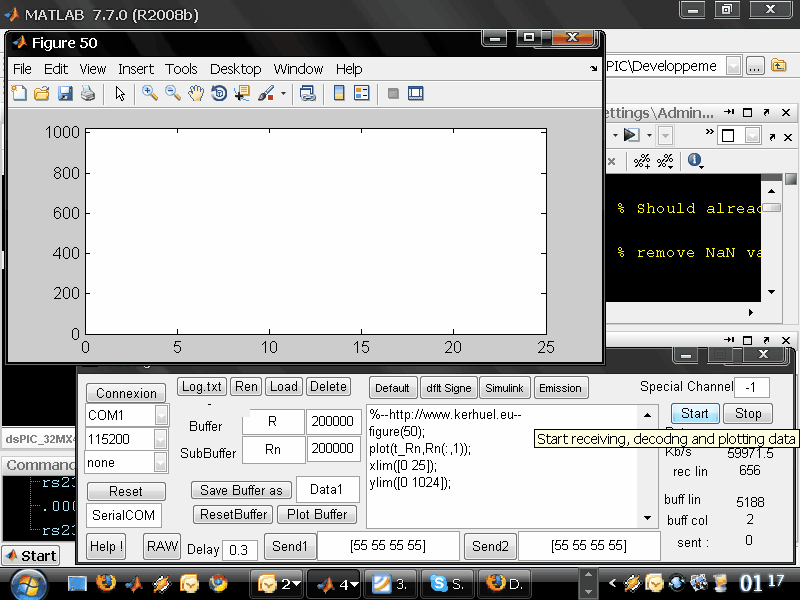Click the Open File folder icon
The height and width of the screenshot is (600, 800).
[42, 93]
